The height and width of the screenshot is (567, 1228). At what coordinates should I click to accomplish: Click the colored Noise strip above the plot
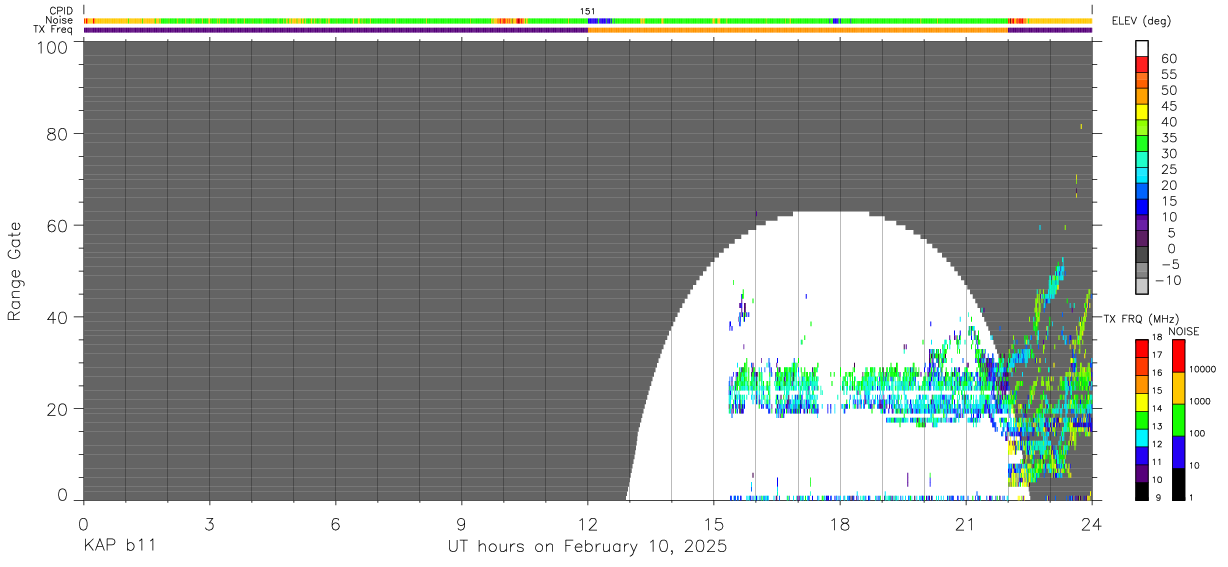tap(587, 20)
